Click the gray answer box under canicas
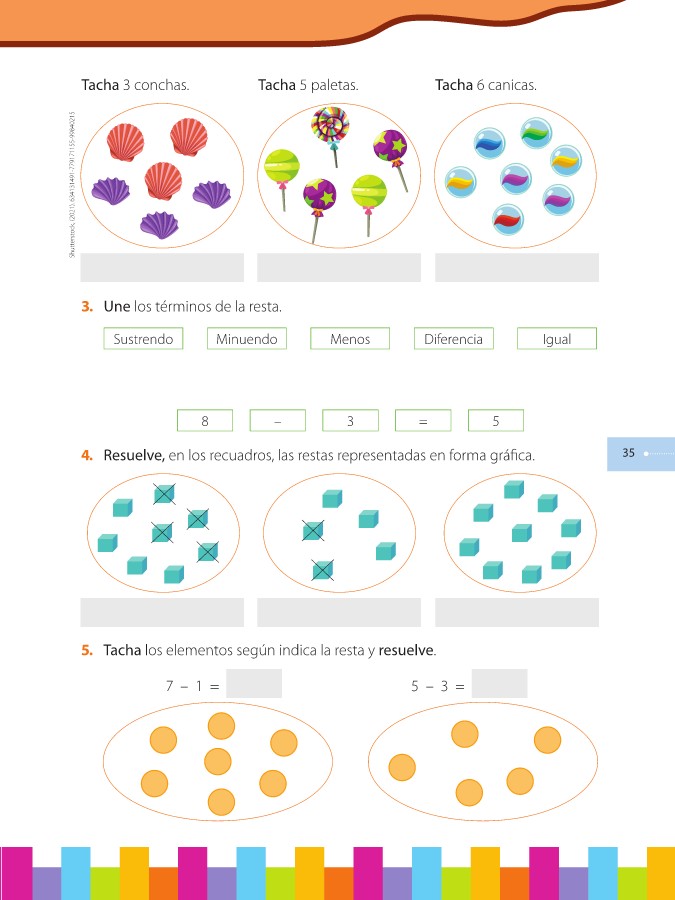The image size is (675, 900). pos(517,267)
